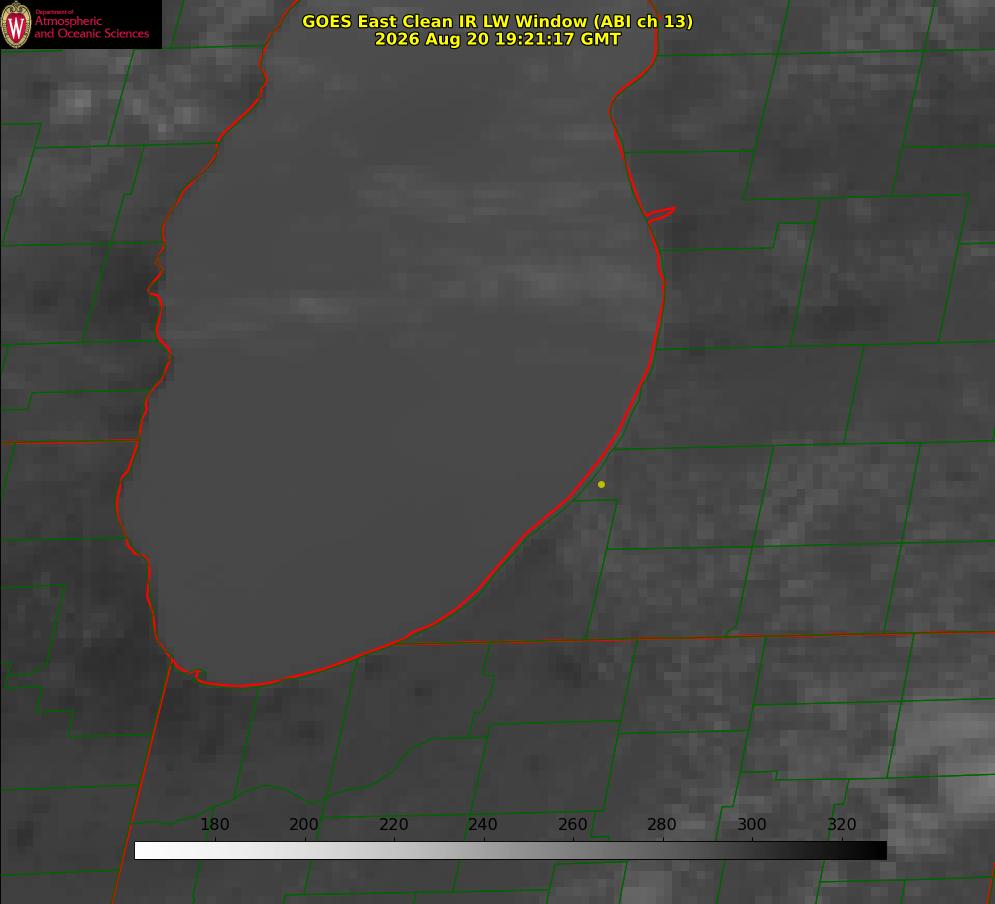Click the 300 tick label on the colorbar
This screenshot has width=995, height=904.
pos(752,824)
